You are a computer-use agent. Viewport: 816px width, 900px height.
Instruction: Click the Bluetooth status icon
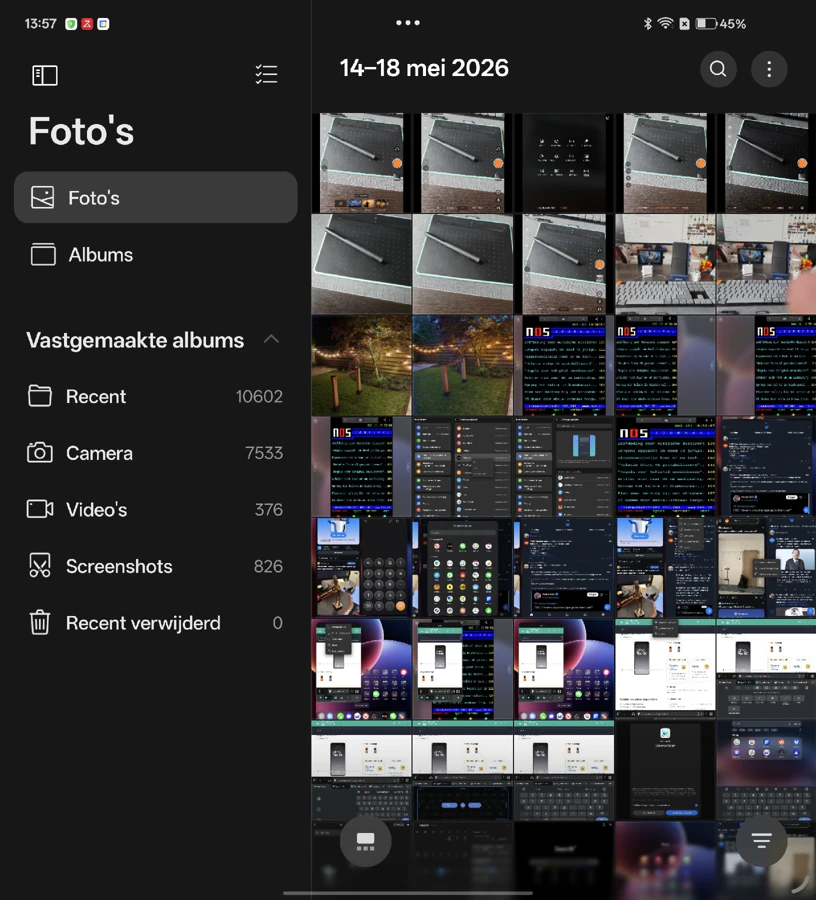click(x=647, y=24)
